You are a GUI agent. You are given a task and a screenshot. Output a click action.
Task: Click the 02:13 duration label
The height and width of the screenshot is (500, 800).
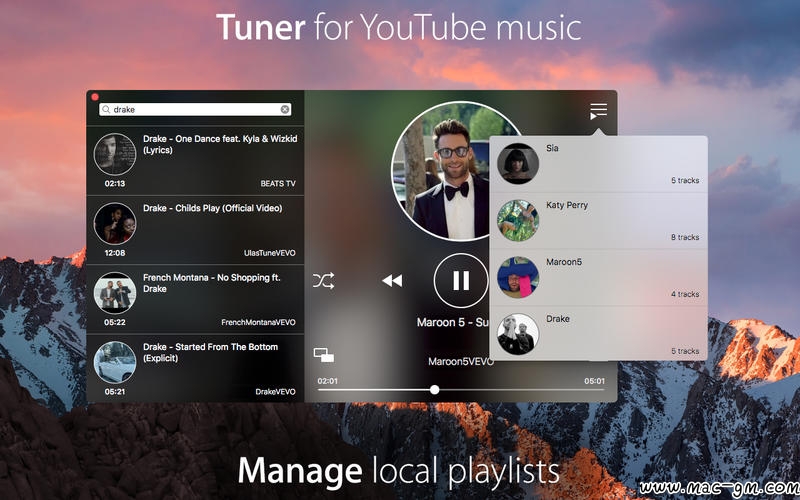click(x=115, y=184)
